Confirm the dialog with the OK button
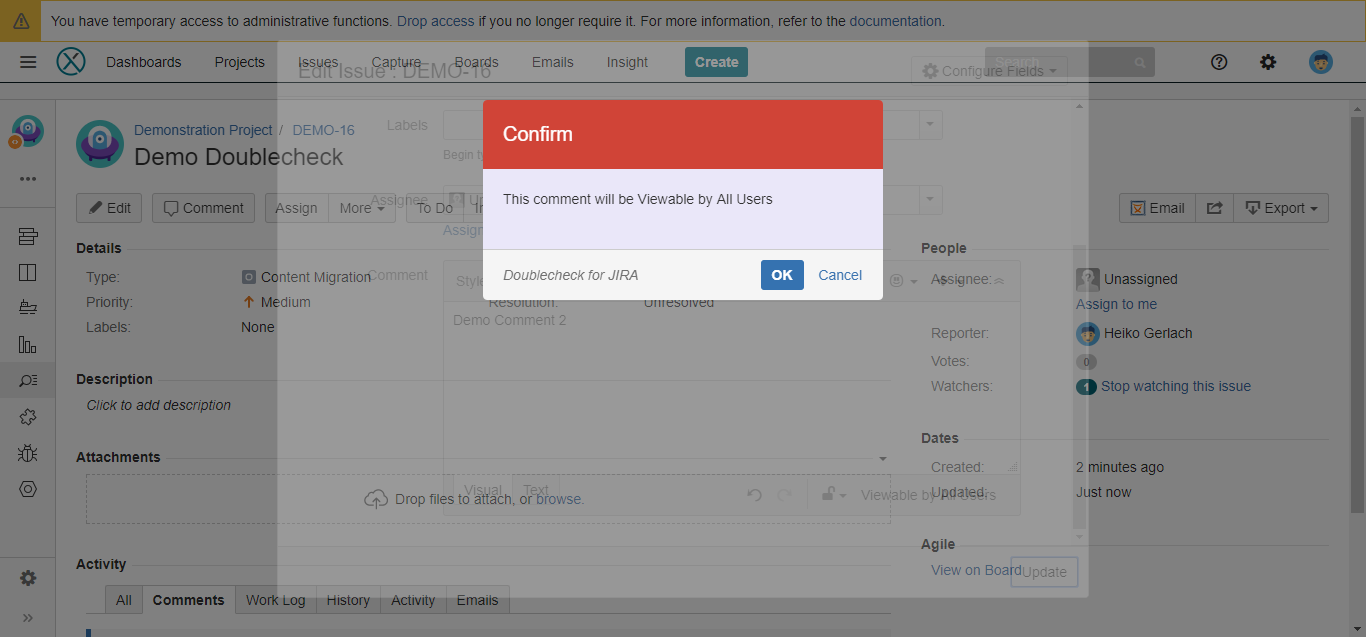This screenshot has width=1366, height=637. pyautogui.click(x=782, y=275)
